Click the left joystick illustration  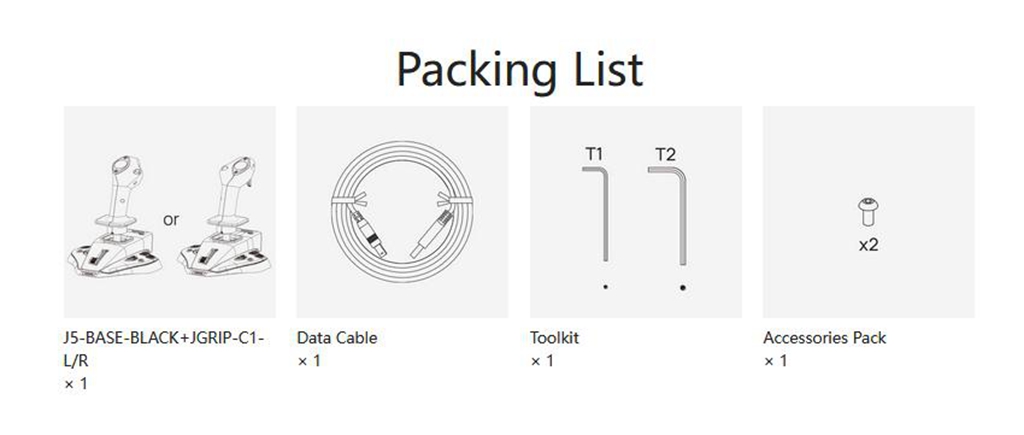pyautogui.click(x=115, y=216)
